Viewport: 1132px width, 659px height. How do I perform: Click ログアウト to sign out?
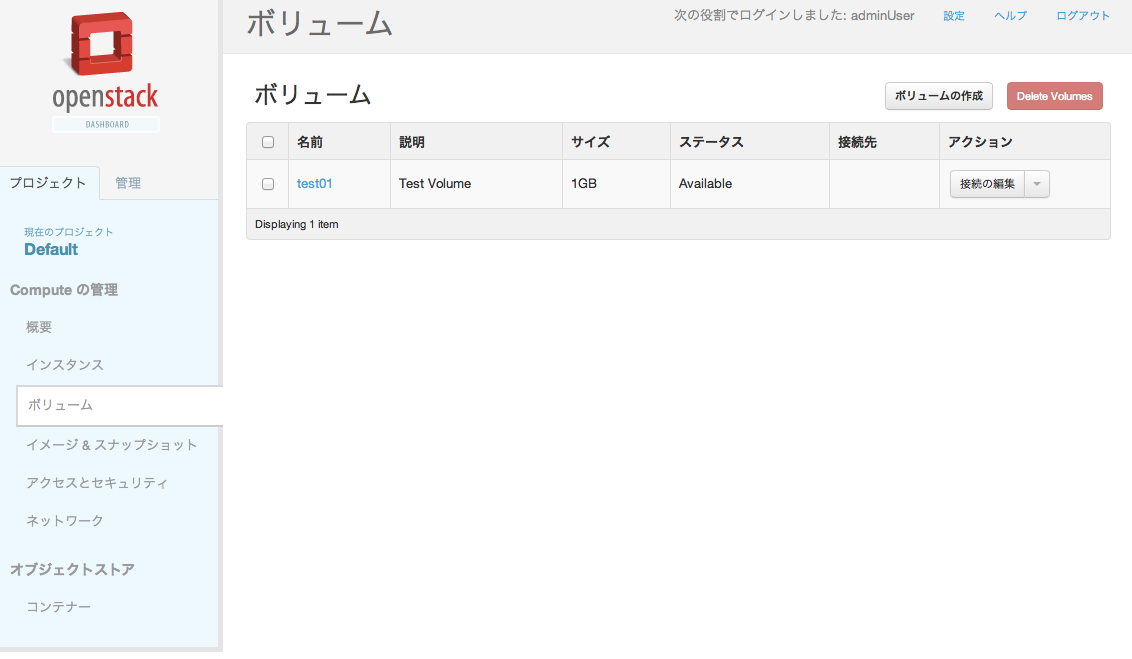[1083, 16]
